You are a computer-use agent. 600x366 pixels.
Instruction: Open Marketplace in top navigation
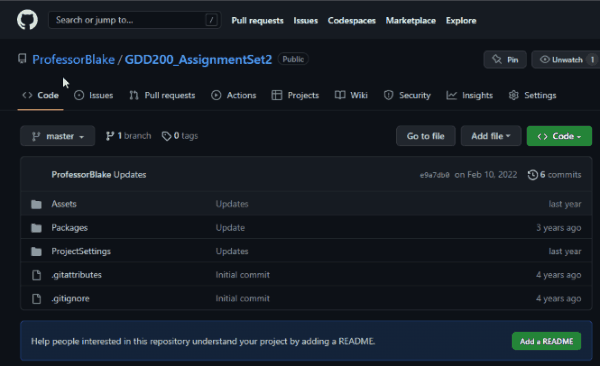410,21
